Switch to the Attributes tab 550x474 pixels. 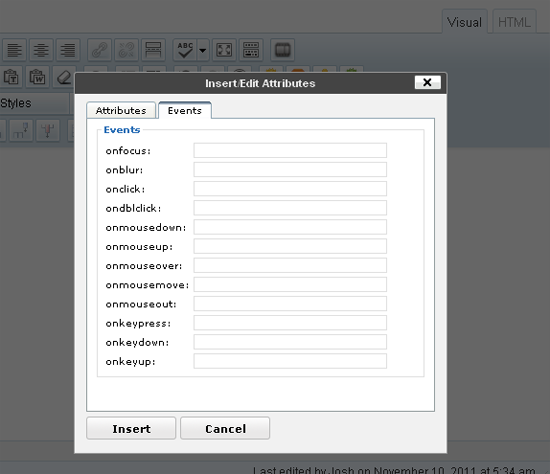[x=121, y=111]
